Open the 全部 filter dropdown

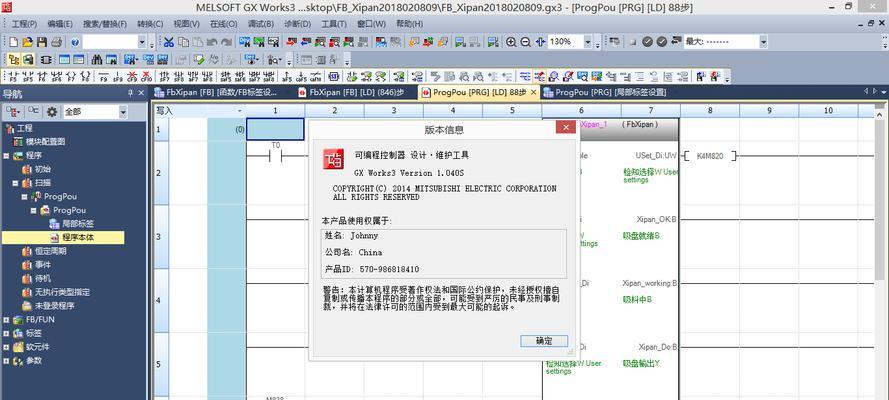(x=123, y=112)
